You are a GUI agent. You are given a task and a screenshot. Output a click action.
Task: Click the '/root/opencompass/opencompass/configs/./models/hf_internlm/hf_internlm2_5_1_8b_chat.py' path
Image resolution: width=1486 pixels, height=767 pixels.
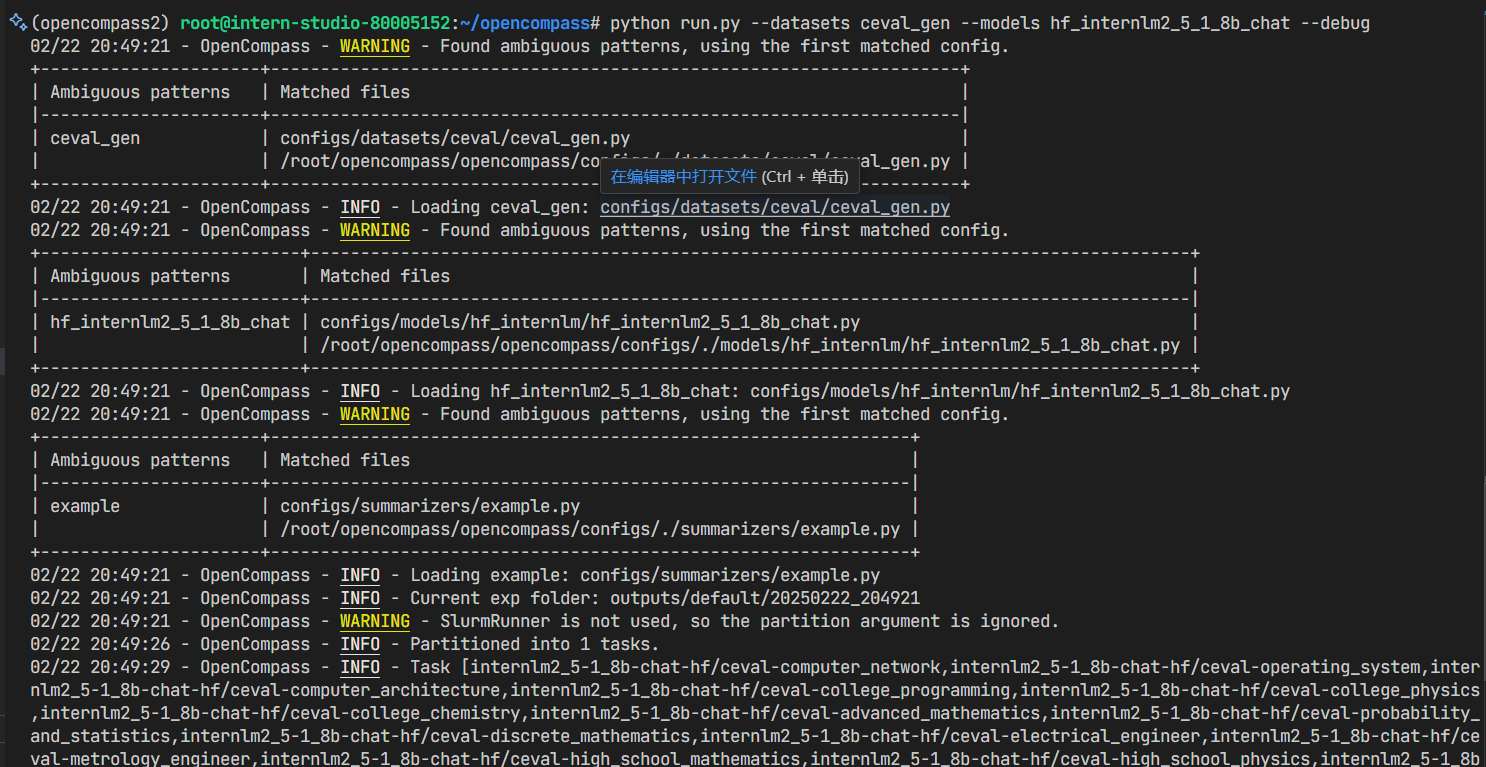[750, 346]
